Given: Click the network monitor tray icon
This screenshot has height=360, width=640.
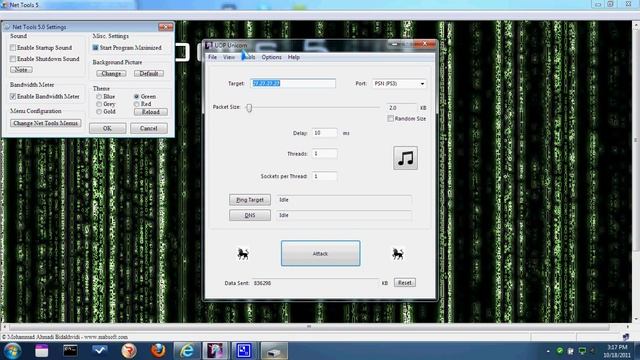Looking at the screenshot, I should (x=582, y=351).
